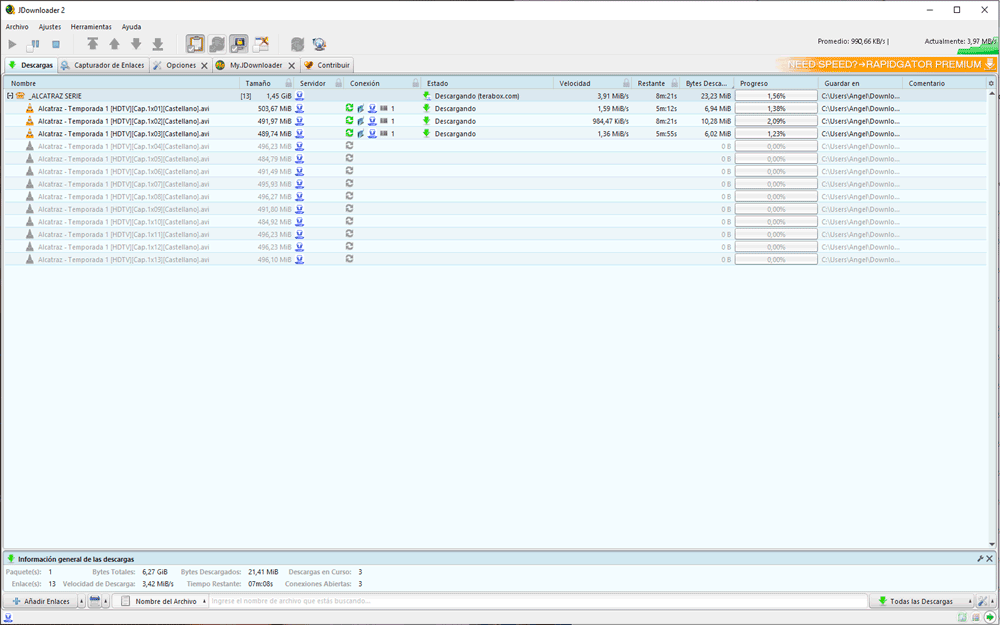Toggle automatic reconnect in the toolbar

(217, 44)
